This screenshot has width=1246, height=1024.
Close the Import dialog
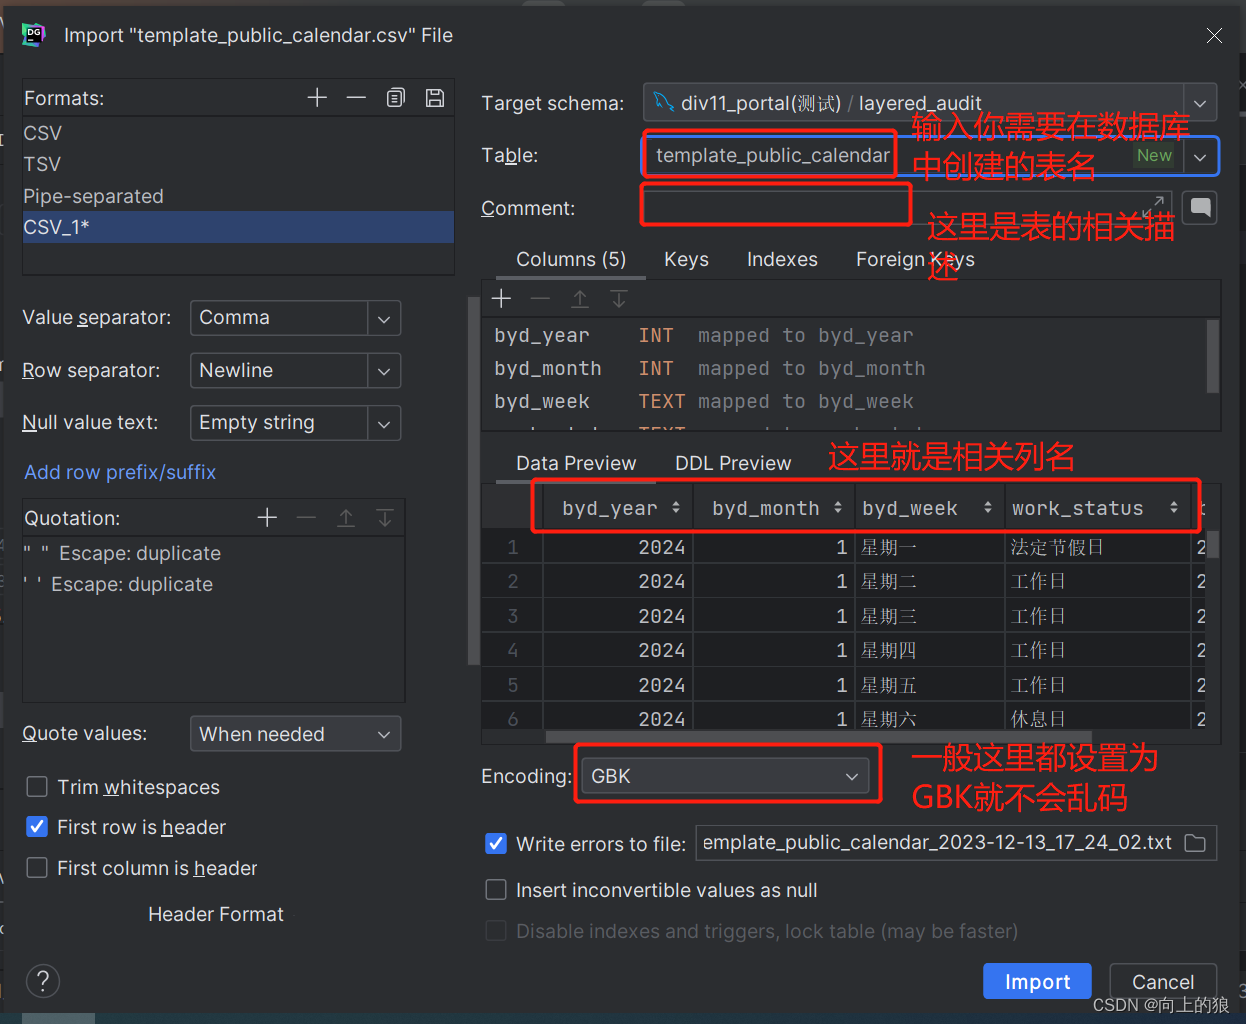pos(1214,35)
